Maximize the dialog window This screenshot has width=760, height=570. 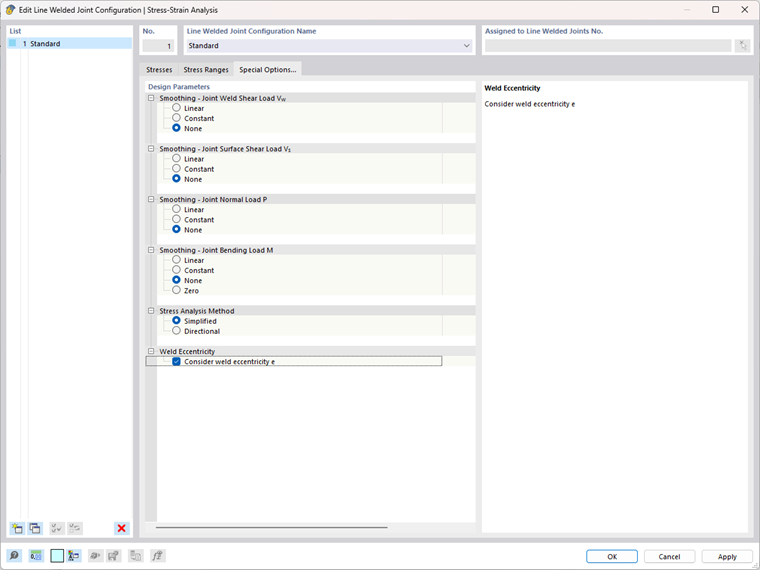click(715, 10)
